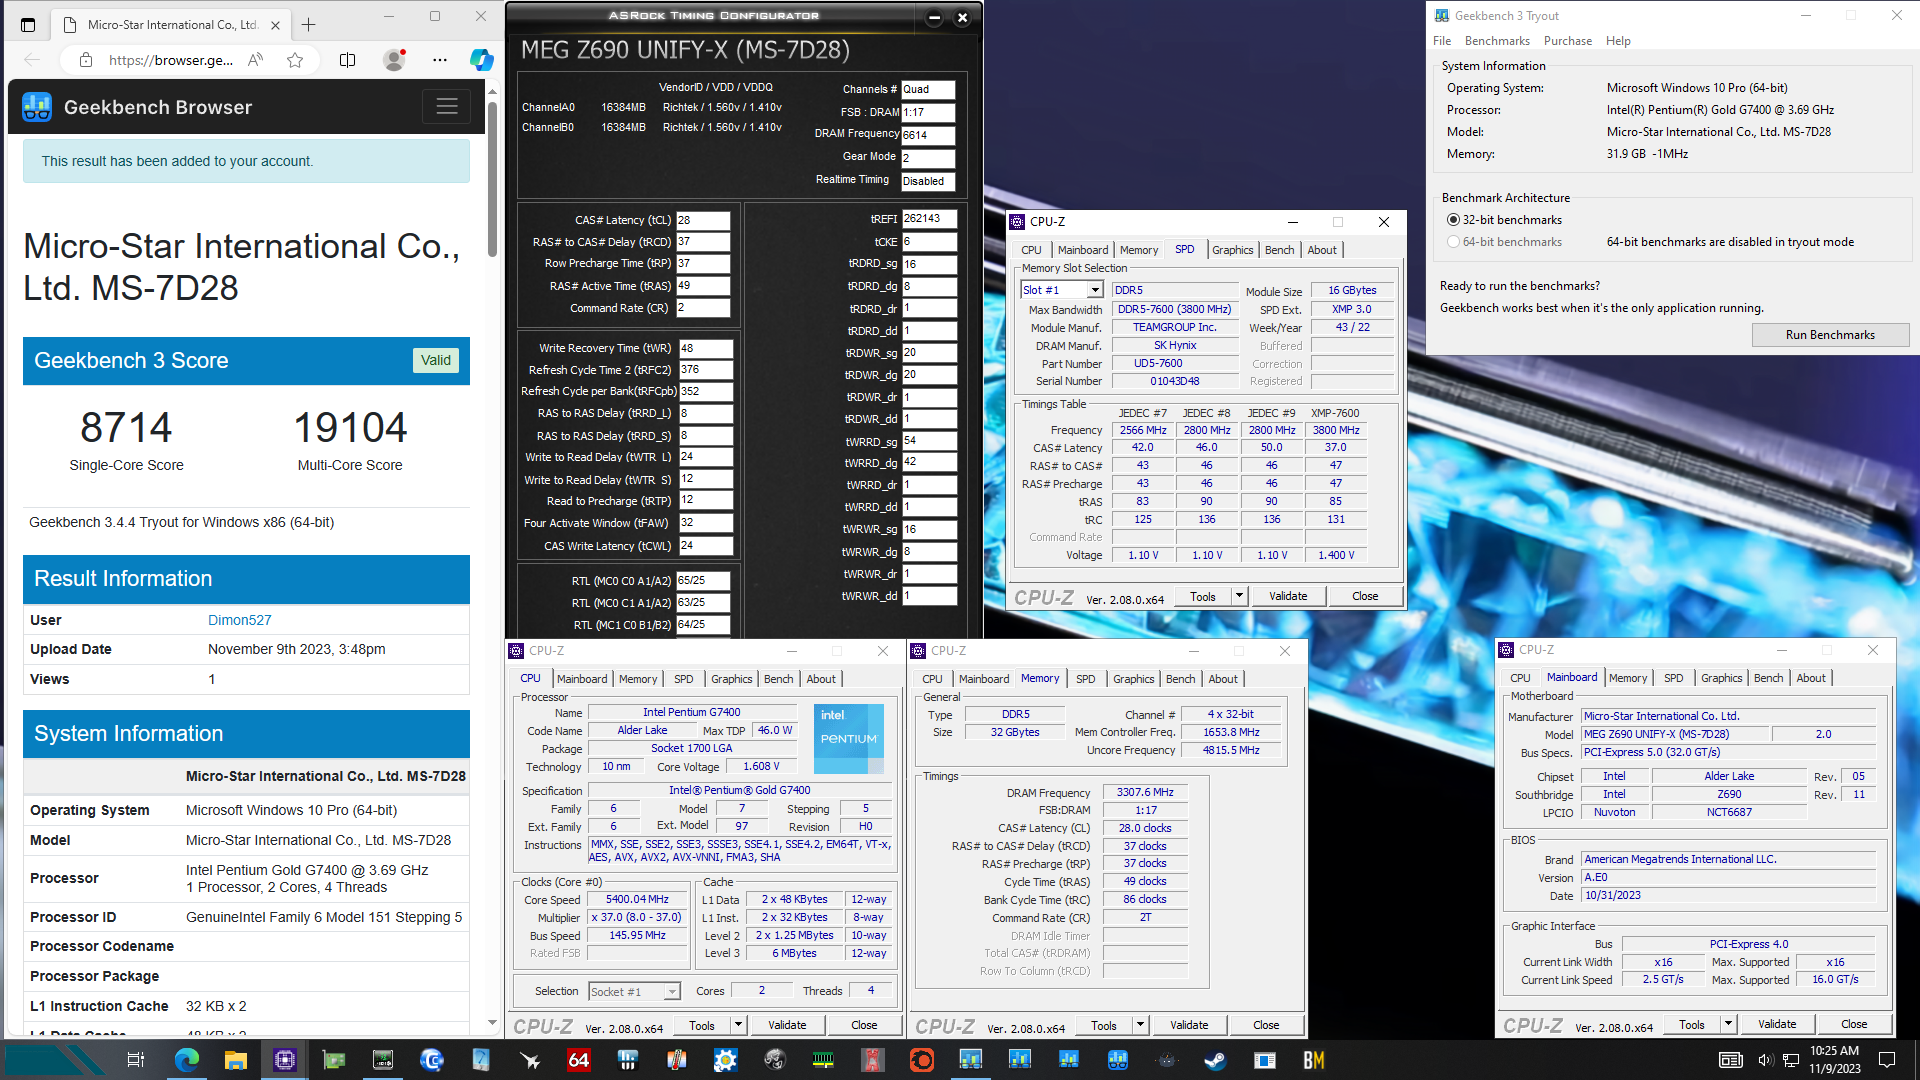Click Validate in the CPU-Z SPD window
This screenshot has height=1080, width=1920.
pyautogui.click(x=1288, y=596)
